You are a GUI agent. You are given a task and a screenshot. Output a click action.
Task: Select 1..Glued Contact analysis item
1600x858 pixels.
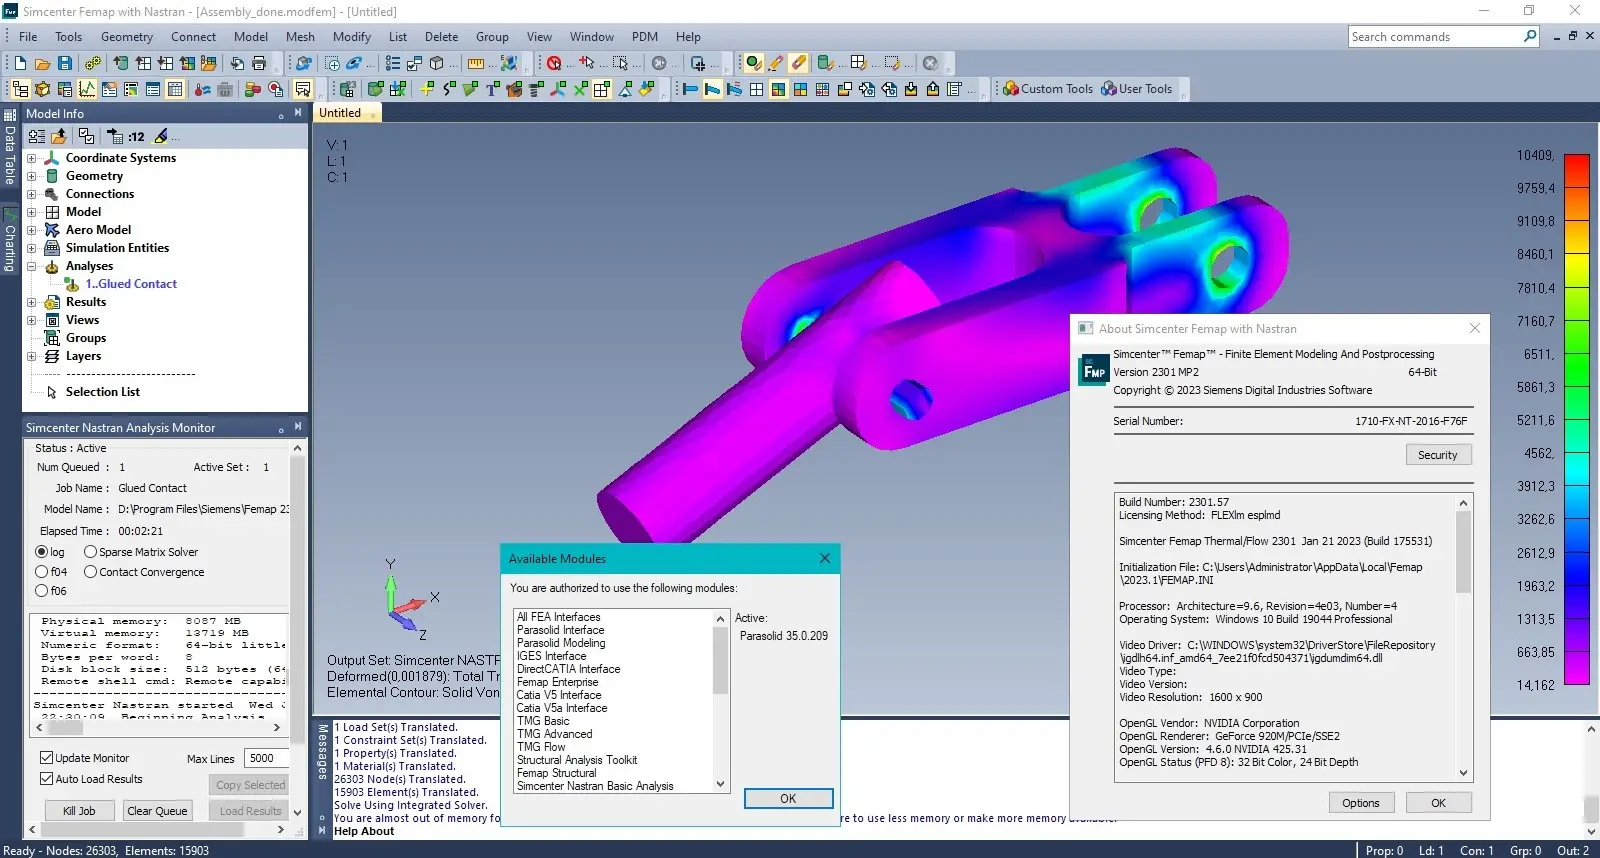point(130,284)
